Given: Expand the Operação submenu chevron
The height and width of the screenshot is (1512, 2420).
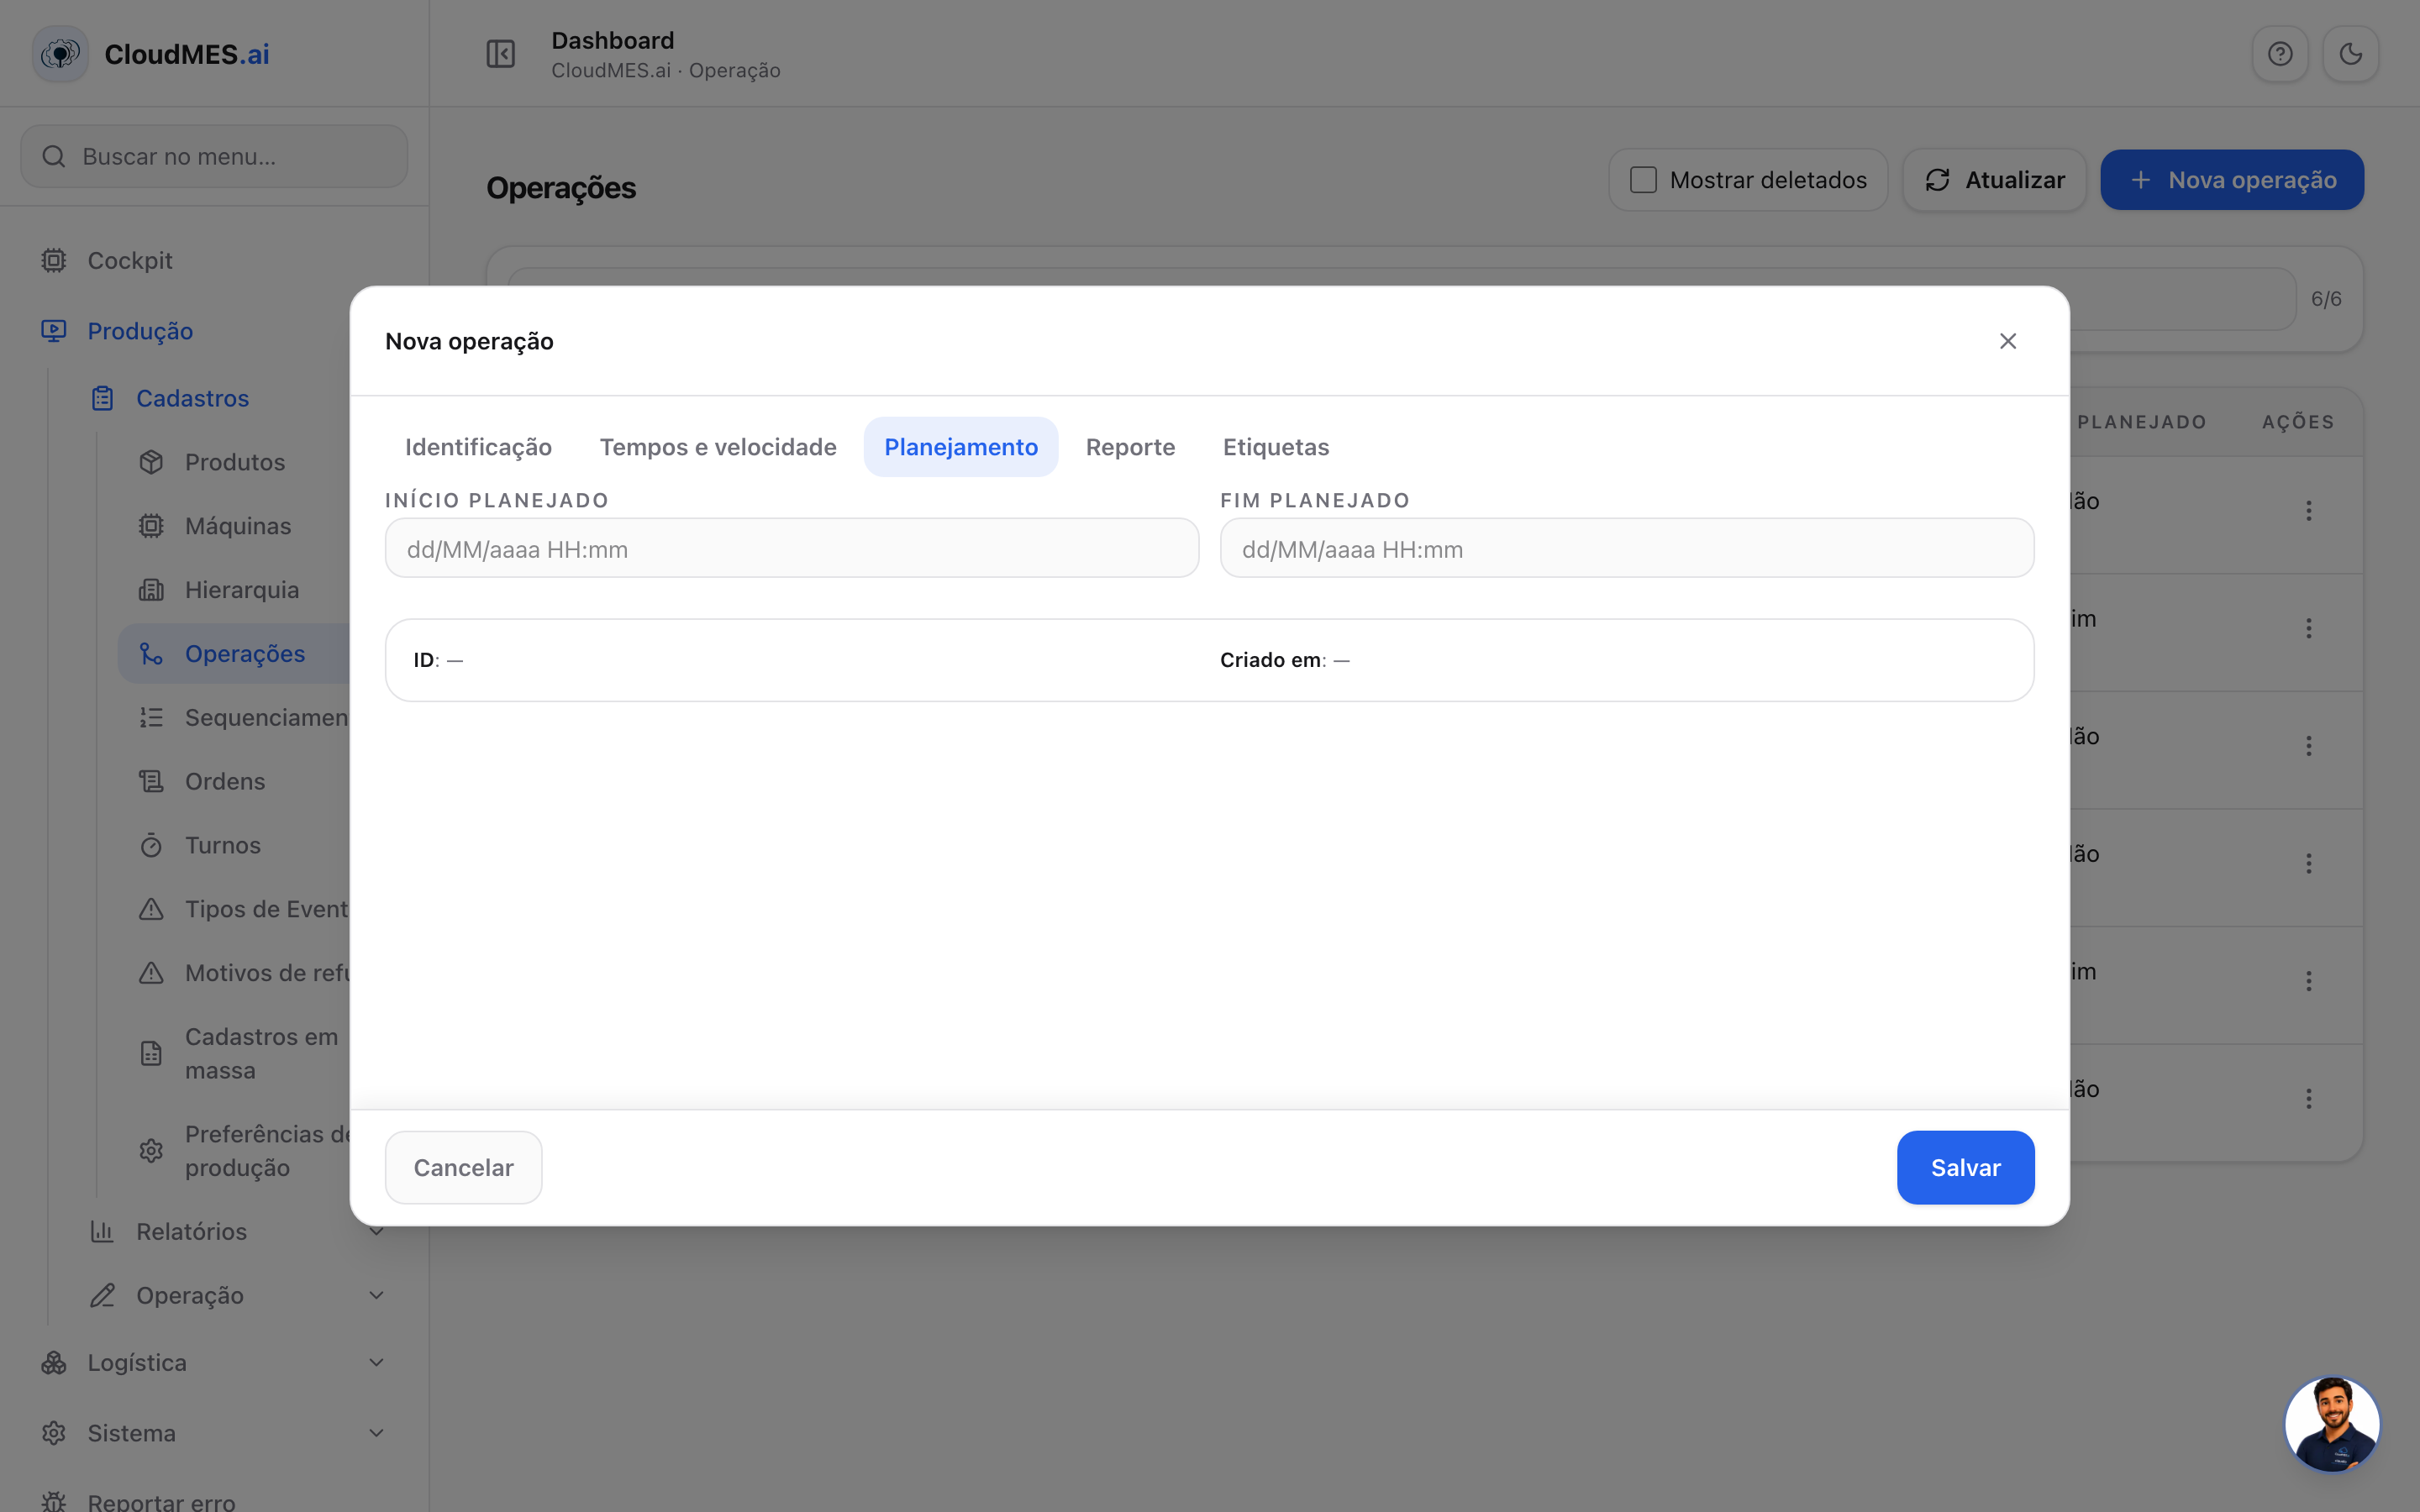Looking at the screenshot, I should pyautogui.click(x=377, y=1295).
